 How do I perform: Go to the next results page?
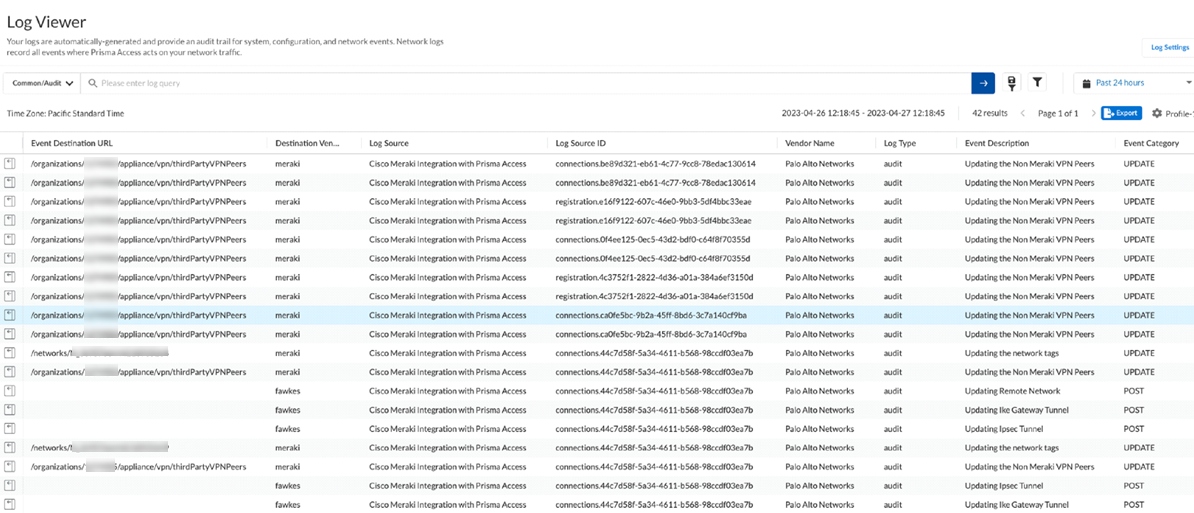pos(1092,114)
